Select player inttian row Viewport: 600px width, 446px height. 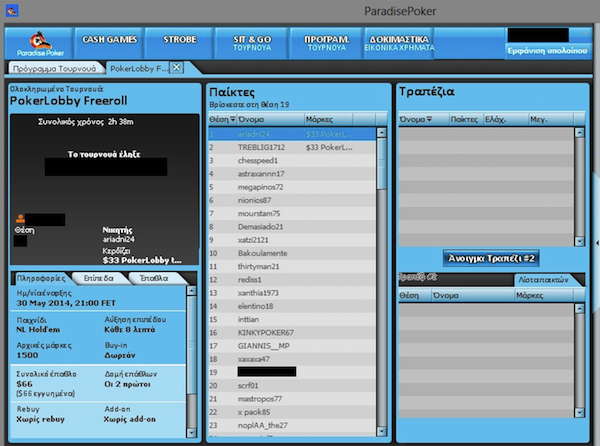[292, 319]
